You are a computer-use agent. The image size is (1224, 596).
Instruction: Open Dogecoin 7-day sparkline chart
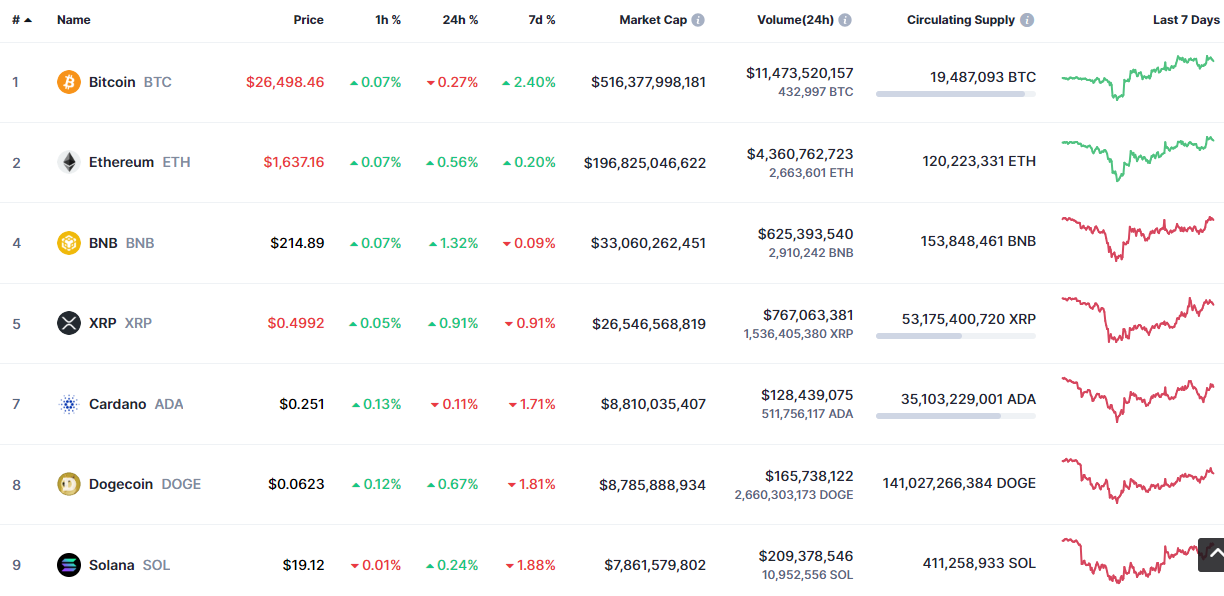pos(1138,480)
